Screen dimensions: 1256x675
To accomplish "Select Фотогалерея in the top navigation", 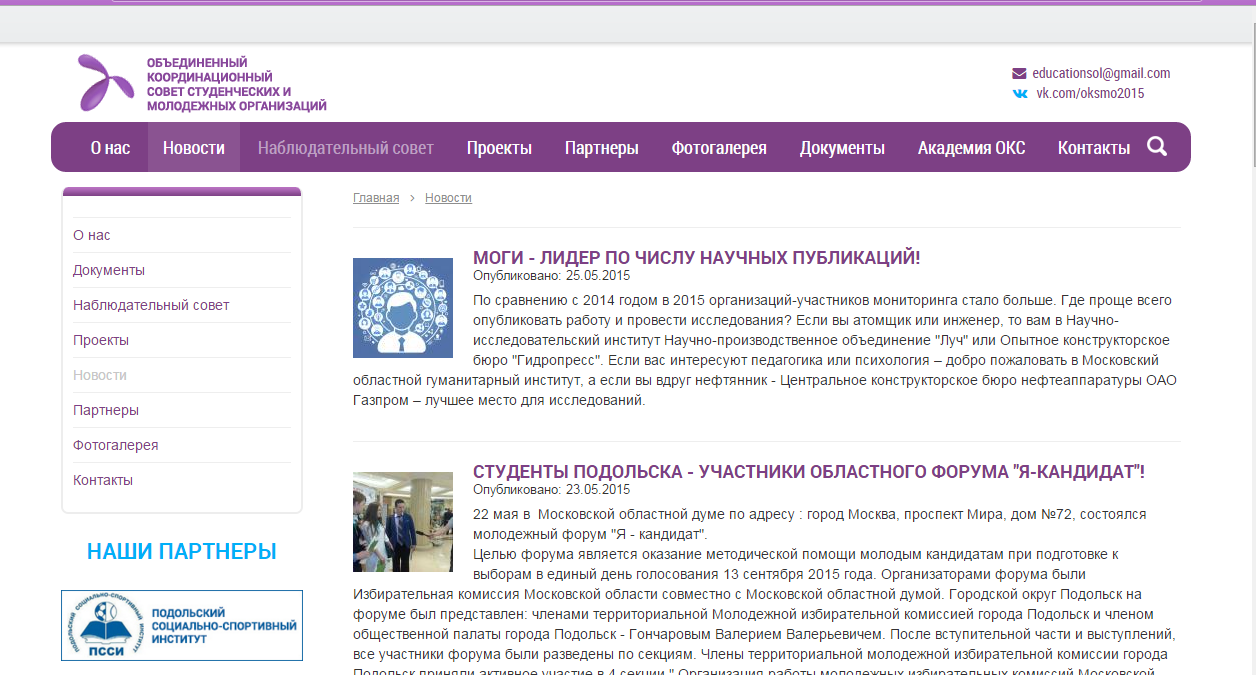I will click(719, 148).
